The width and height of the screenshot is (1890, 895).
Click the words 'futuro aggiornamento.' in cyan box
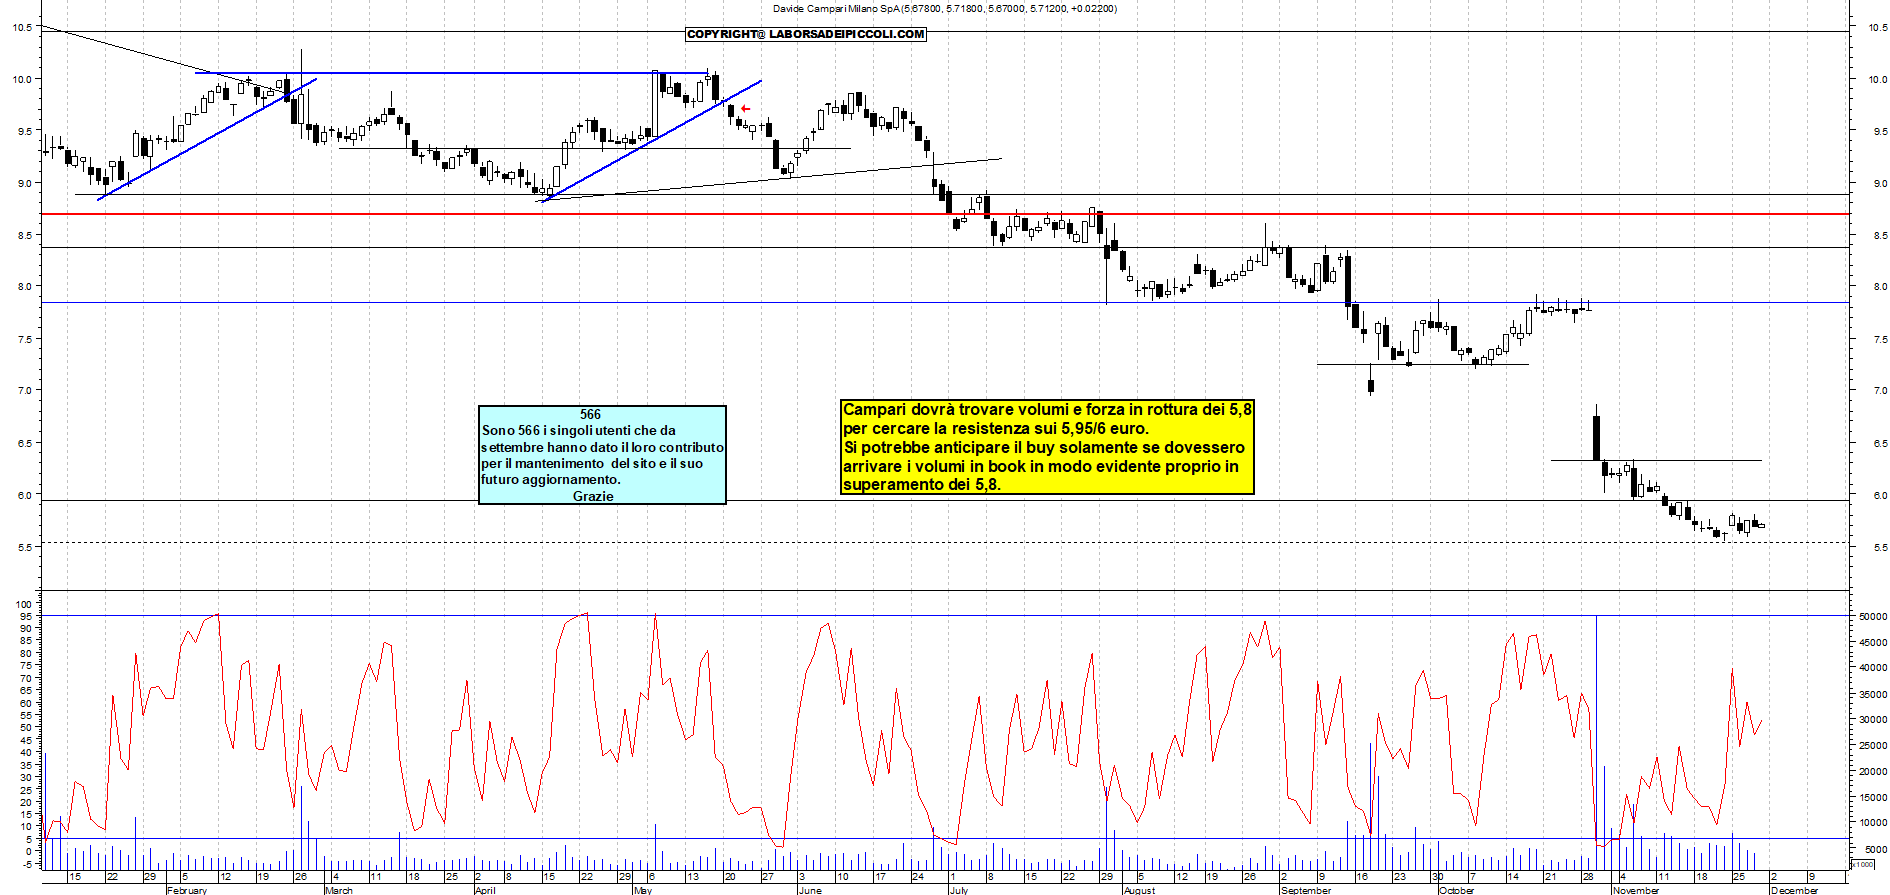coord(551,479)
